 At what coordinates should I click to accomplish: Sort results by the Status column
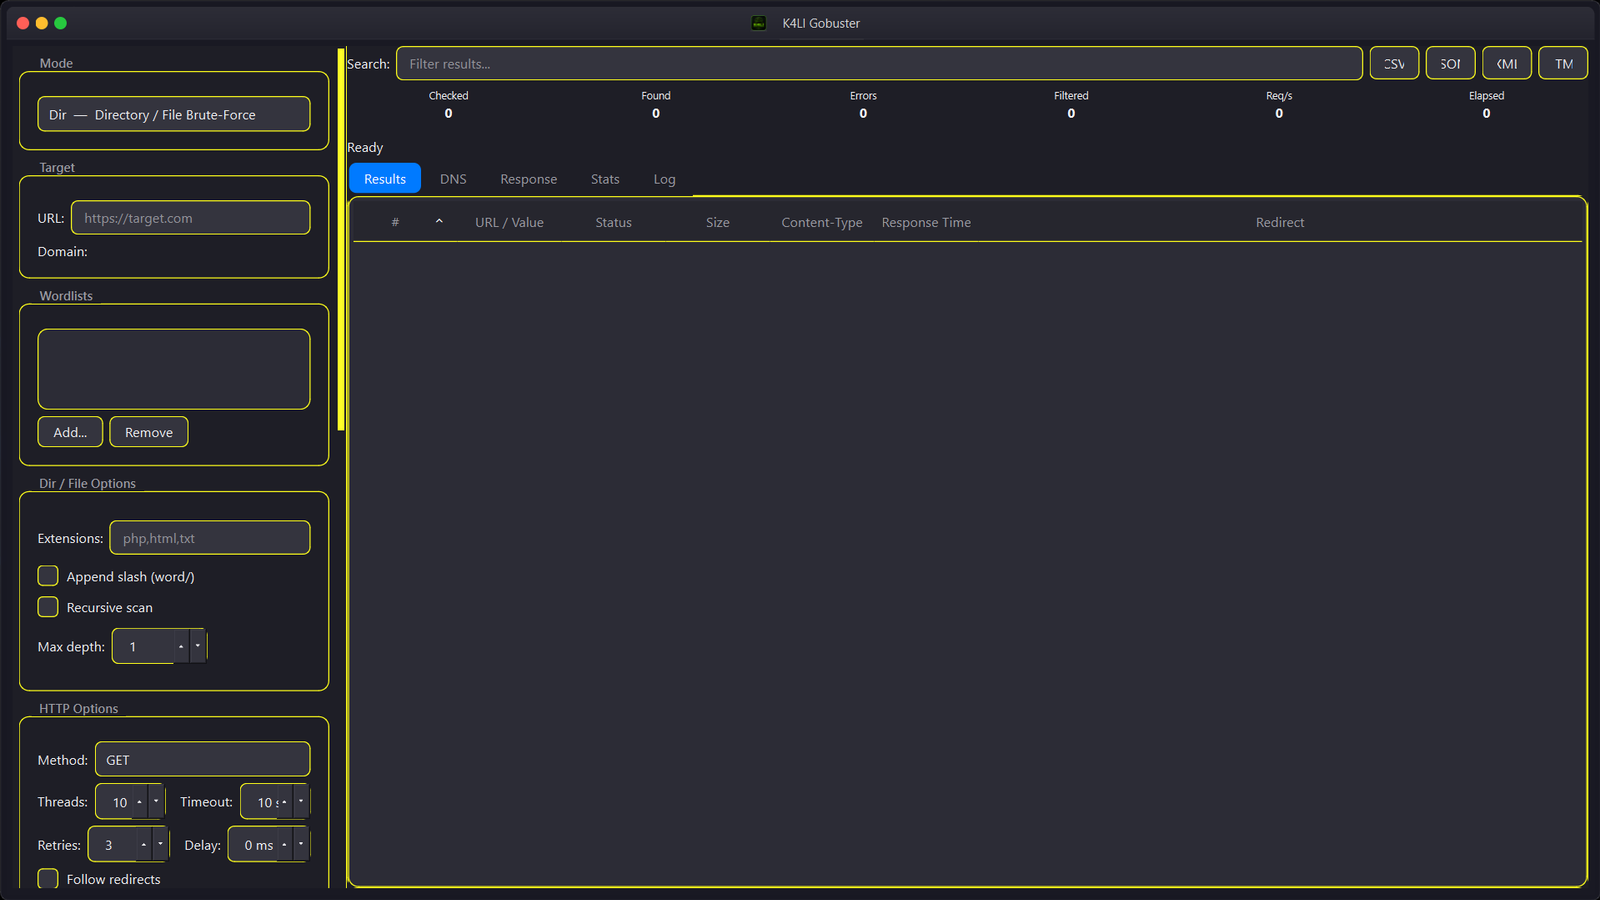click(x=613, y=222)
